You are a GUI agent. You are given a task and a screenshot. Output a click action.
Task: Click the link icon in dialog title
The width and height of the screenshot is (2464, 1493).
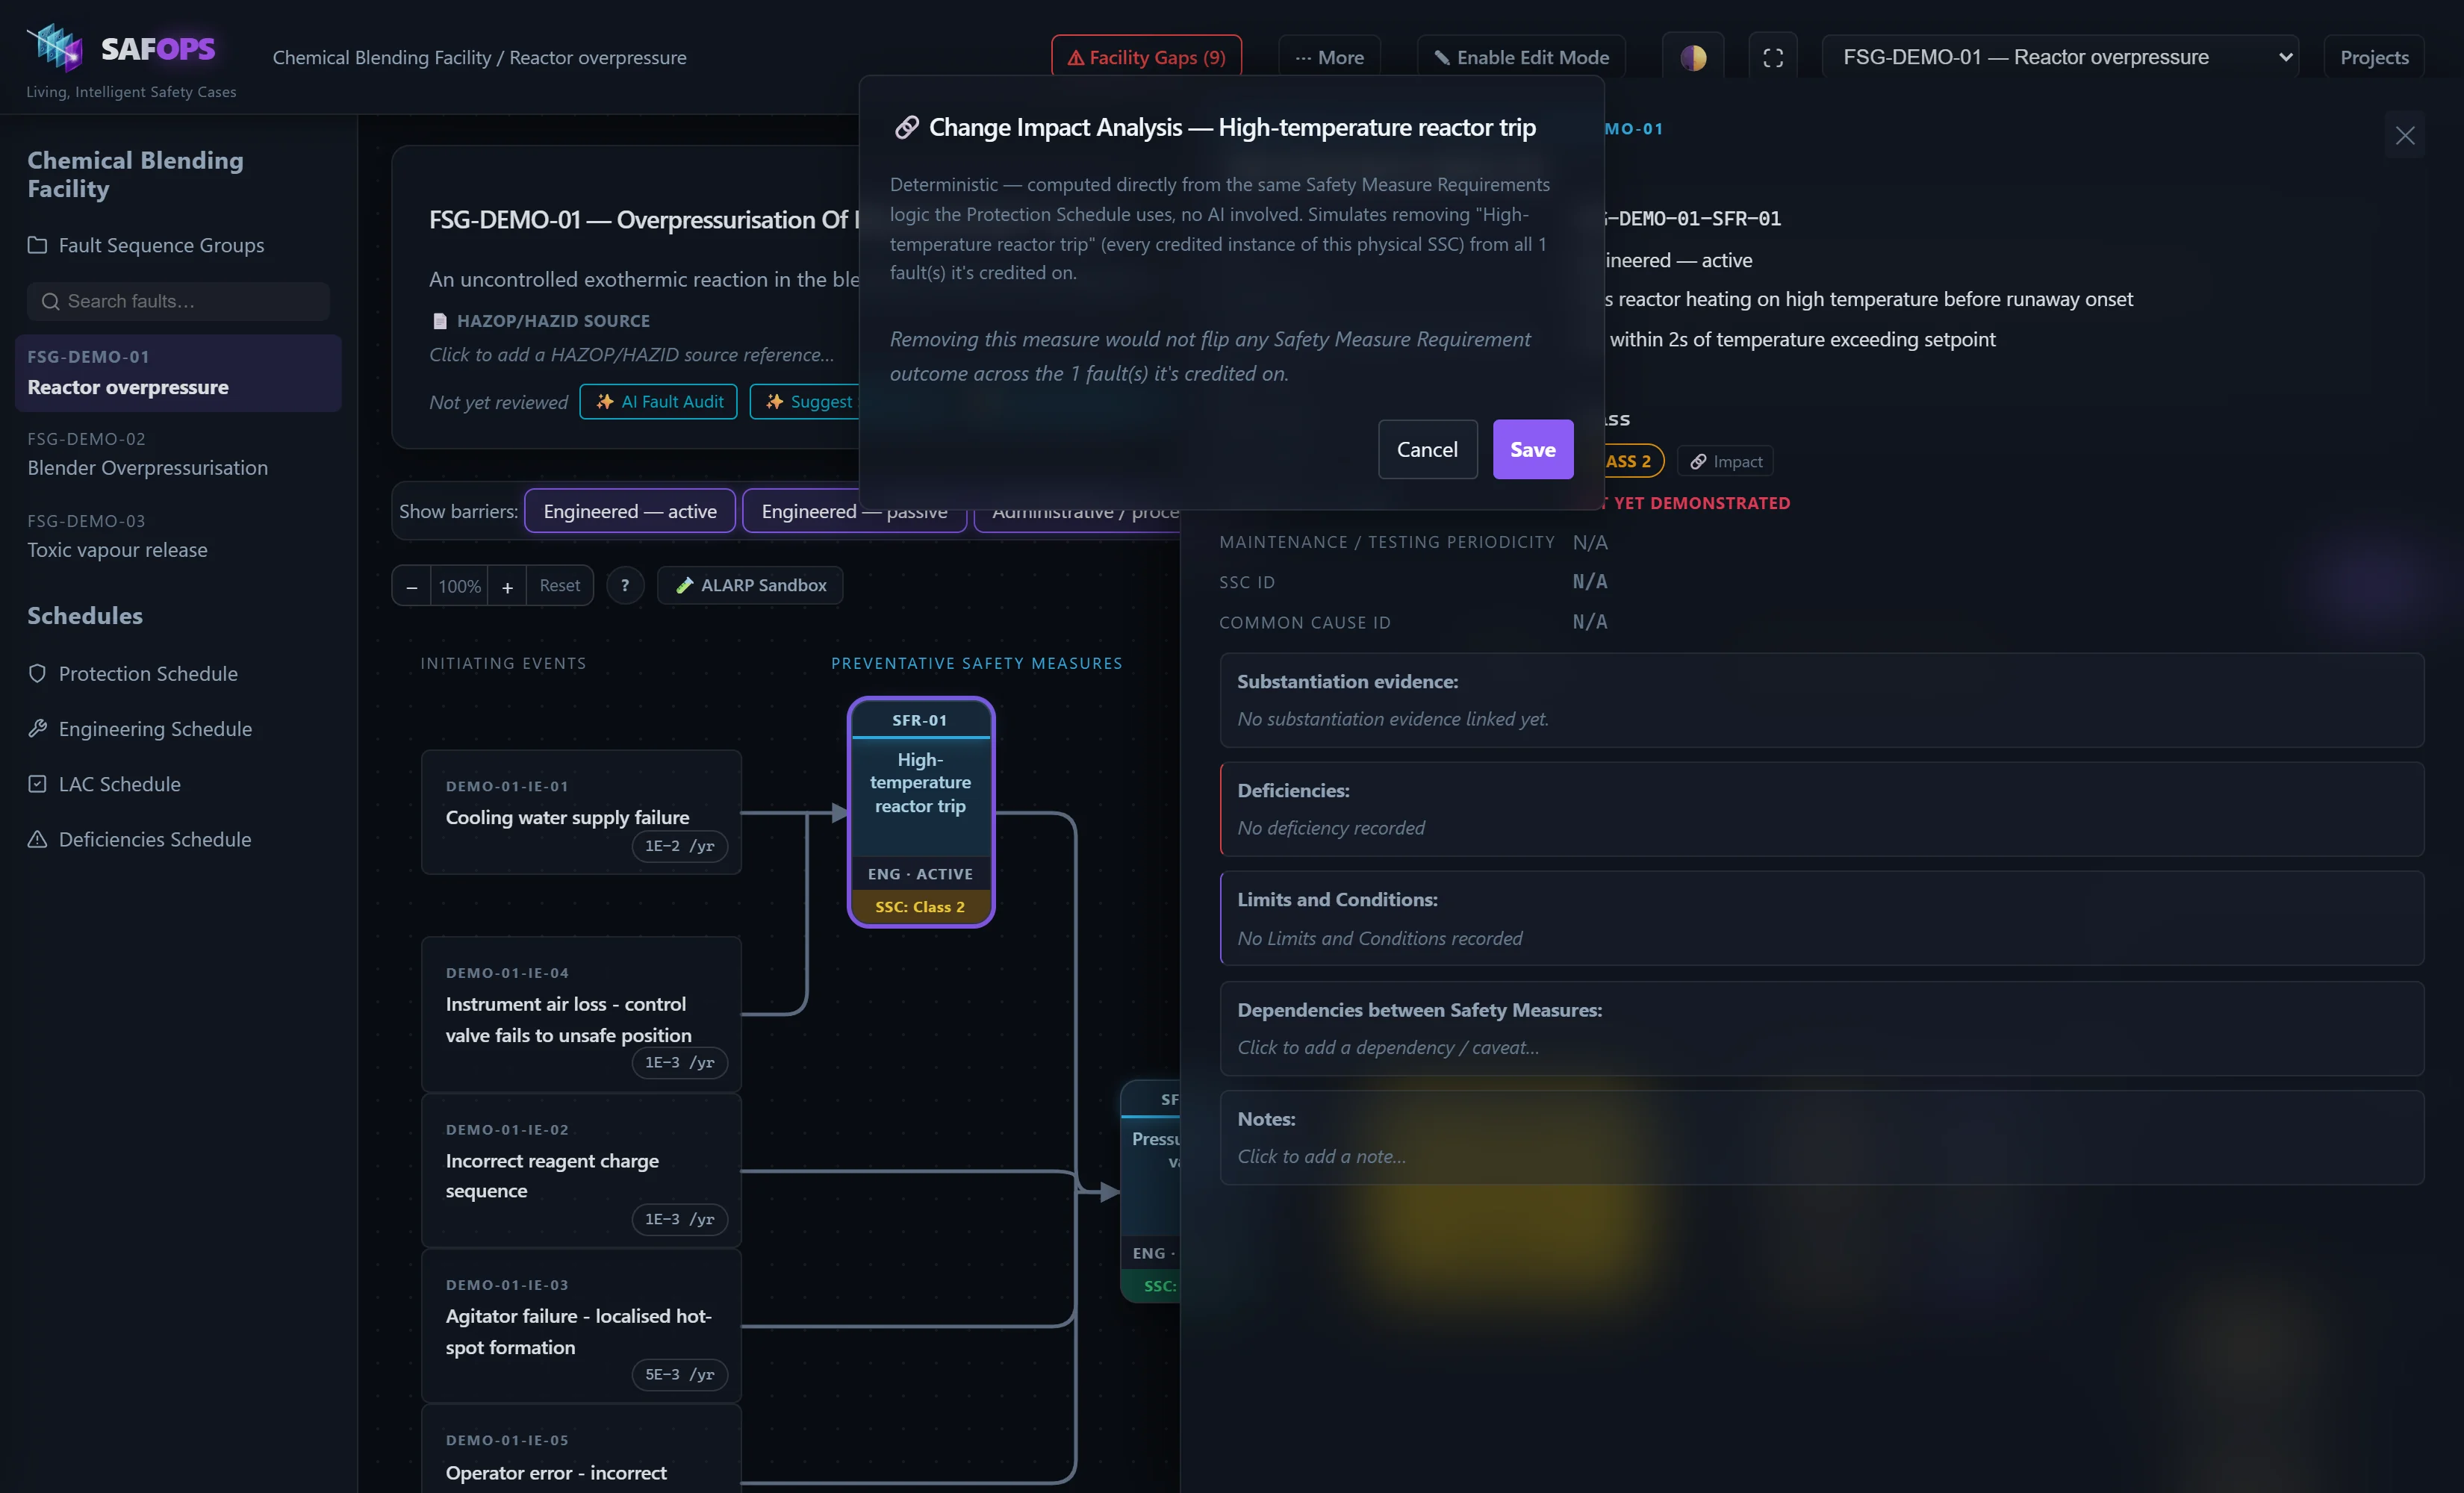click(x=906, y=127)
